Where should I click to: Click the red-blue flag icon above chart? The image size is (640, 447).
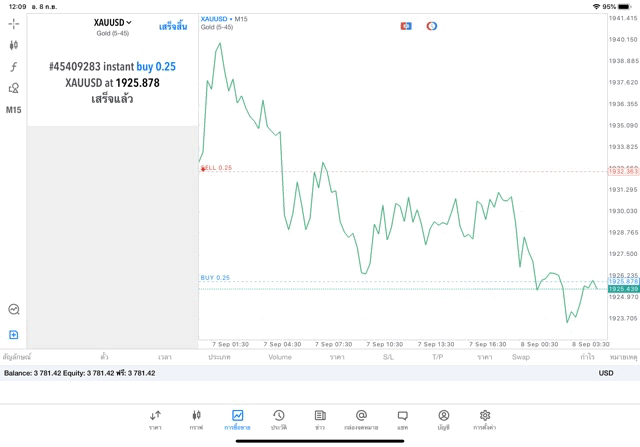click(406, 25)
